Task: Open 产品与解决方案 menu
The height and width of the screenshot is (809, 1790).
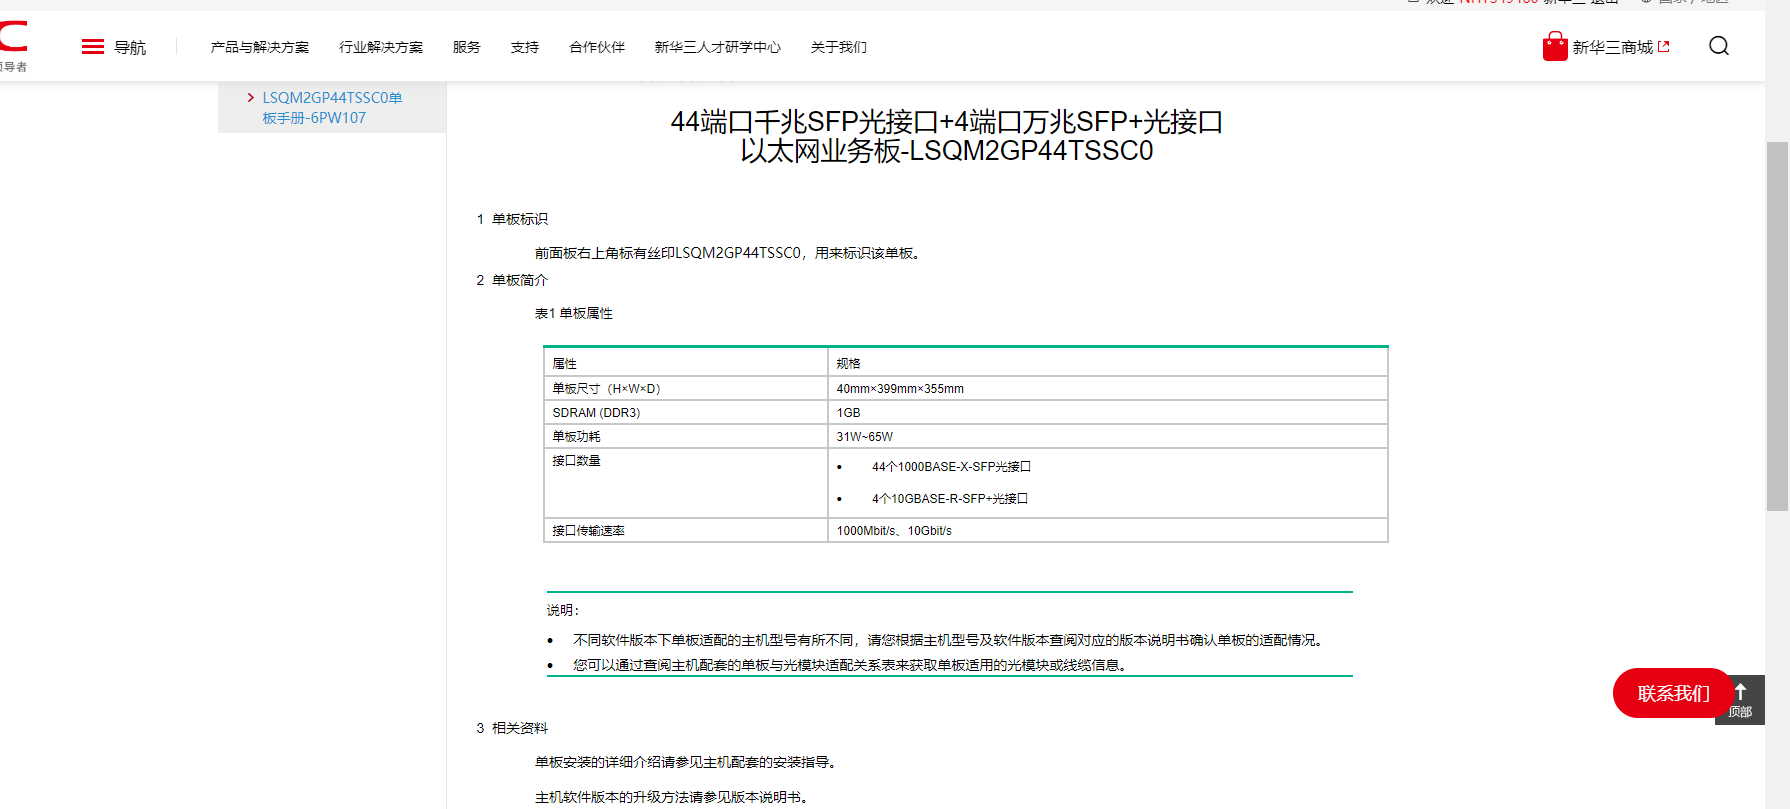Action: (x=260, y=47)
